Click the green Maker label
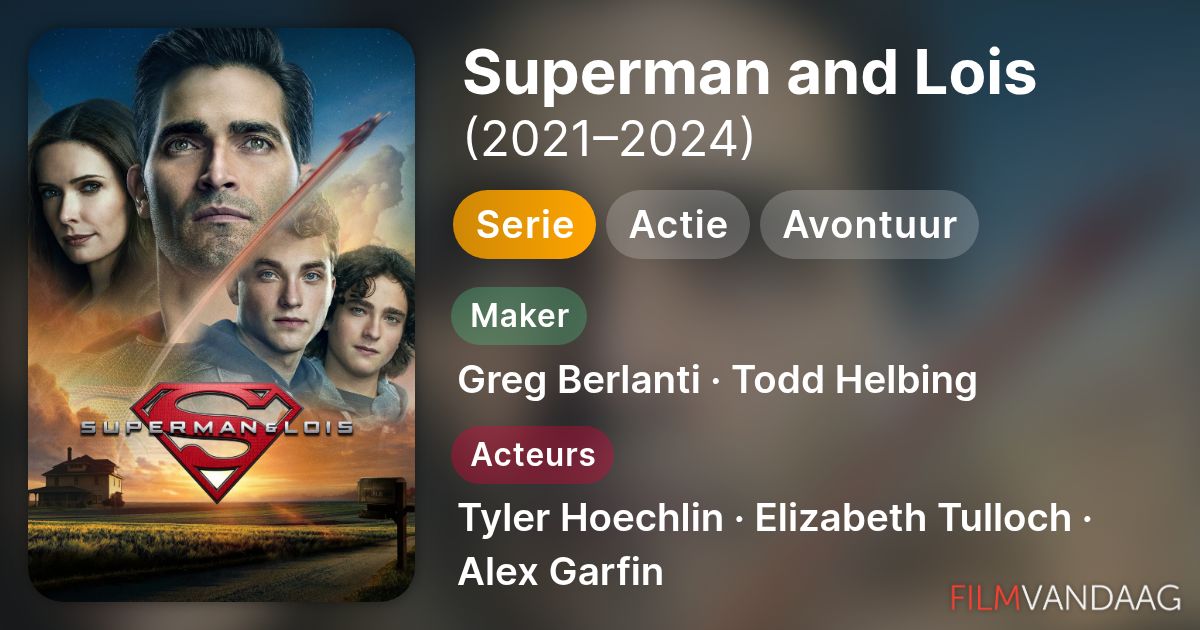This screenshot has width=1200, height=630. (519, 315)
